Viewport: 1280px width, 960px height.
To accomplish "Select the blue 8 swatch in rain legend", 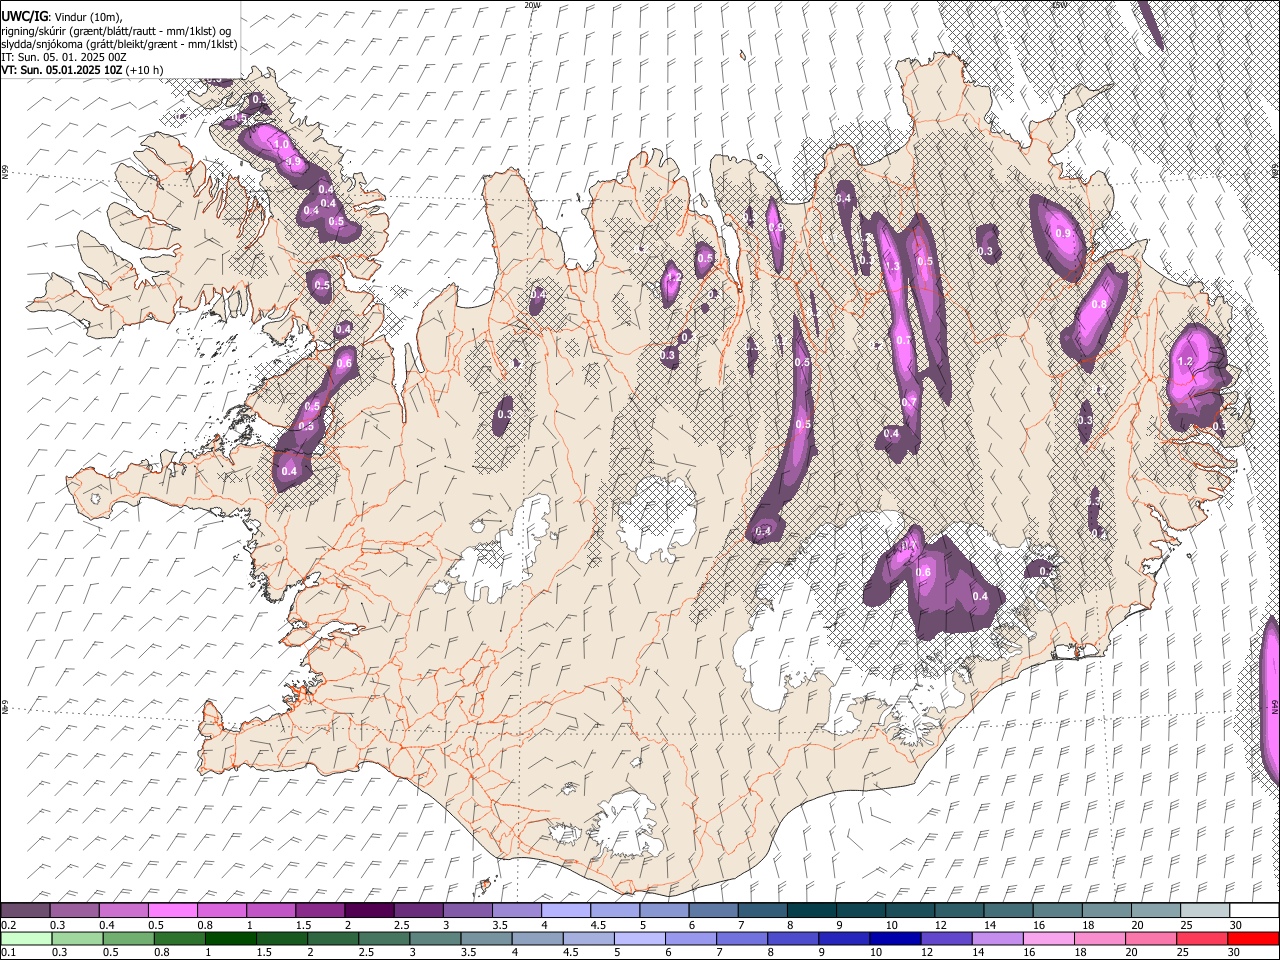I will coord(793,938).
